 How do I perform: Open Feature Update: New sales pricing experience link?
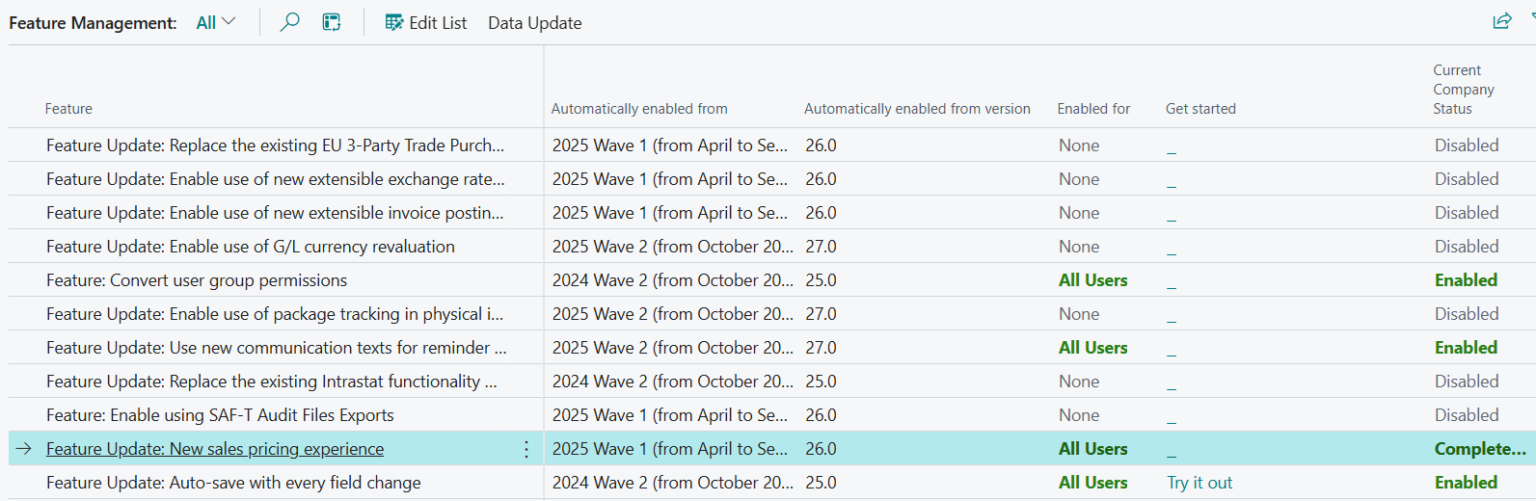[214, 449]
